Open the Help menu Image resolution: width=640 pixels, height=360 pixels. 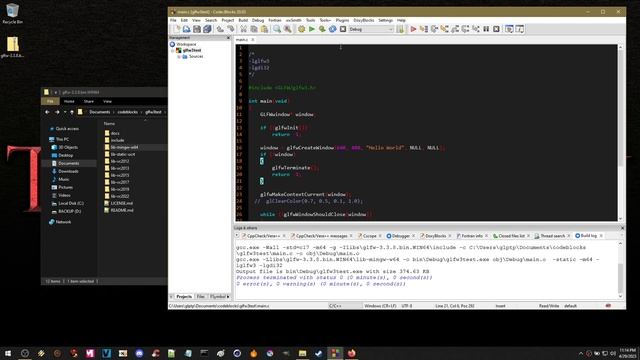pyautogui.click(x=401, y=20)
